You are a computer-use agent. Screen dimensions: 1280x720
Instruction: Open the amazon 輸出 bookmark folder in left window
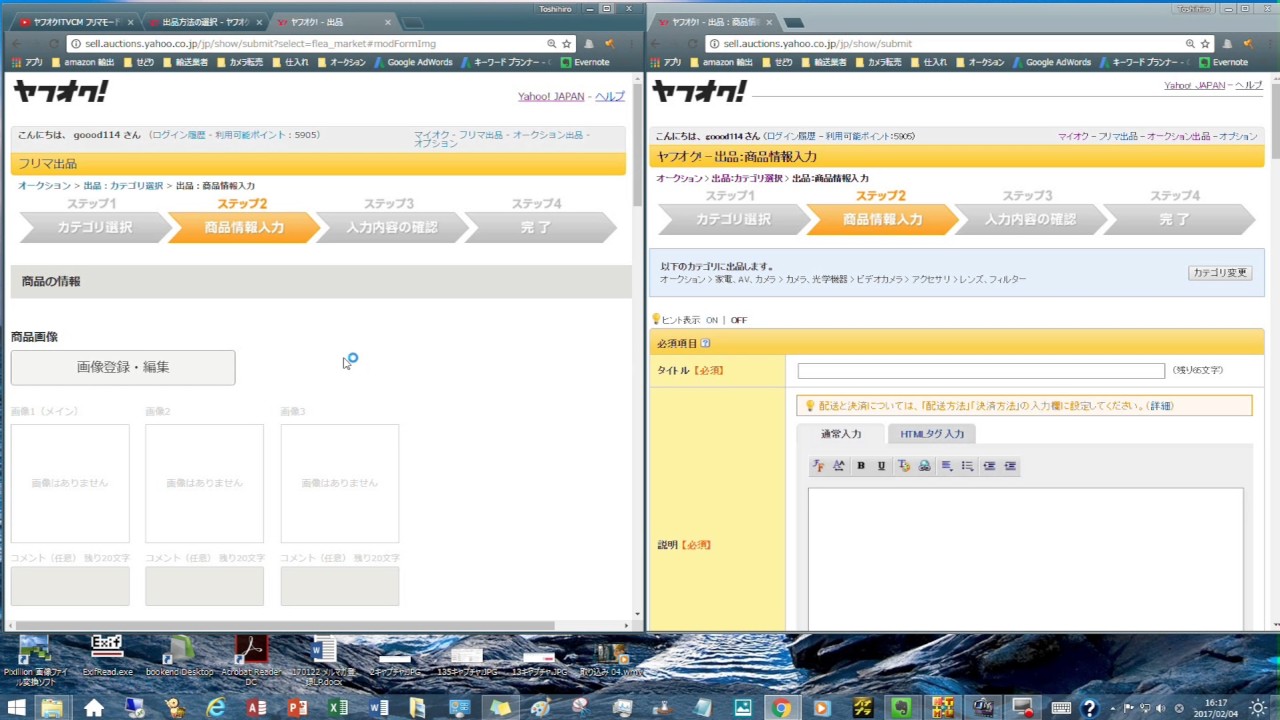coord(82,62)
